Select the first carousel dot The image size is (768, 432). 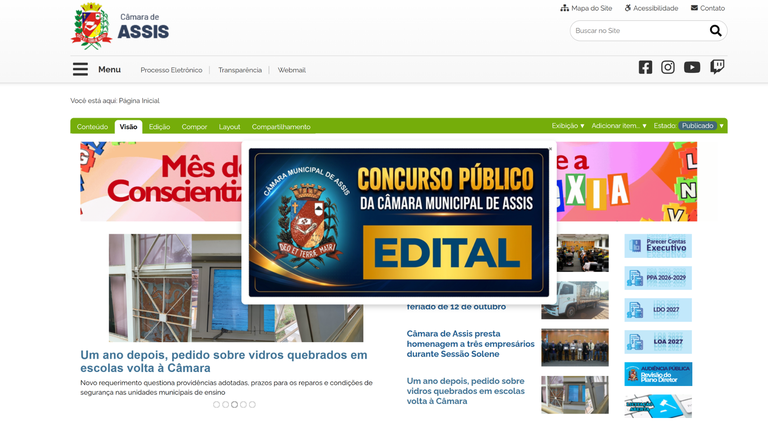coord(216,405)
